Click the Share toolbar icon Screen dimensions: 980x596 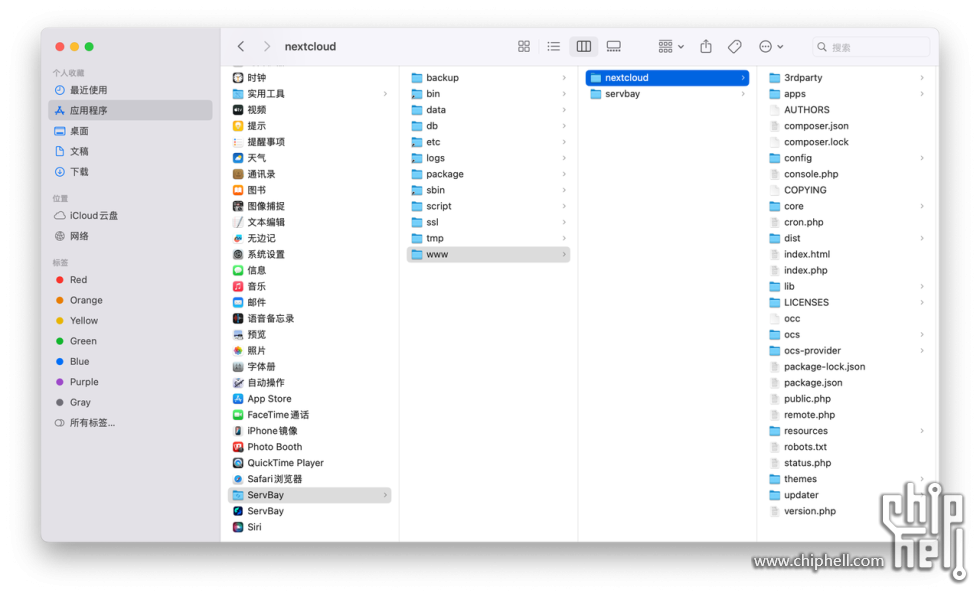point(706,46)
